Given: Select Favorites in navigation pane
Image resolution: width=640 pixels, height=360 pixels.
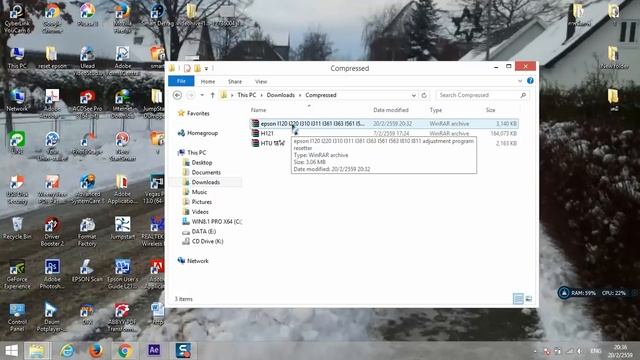Looking at the screenshot, I should 193,113.
